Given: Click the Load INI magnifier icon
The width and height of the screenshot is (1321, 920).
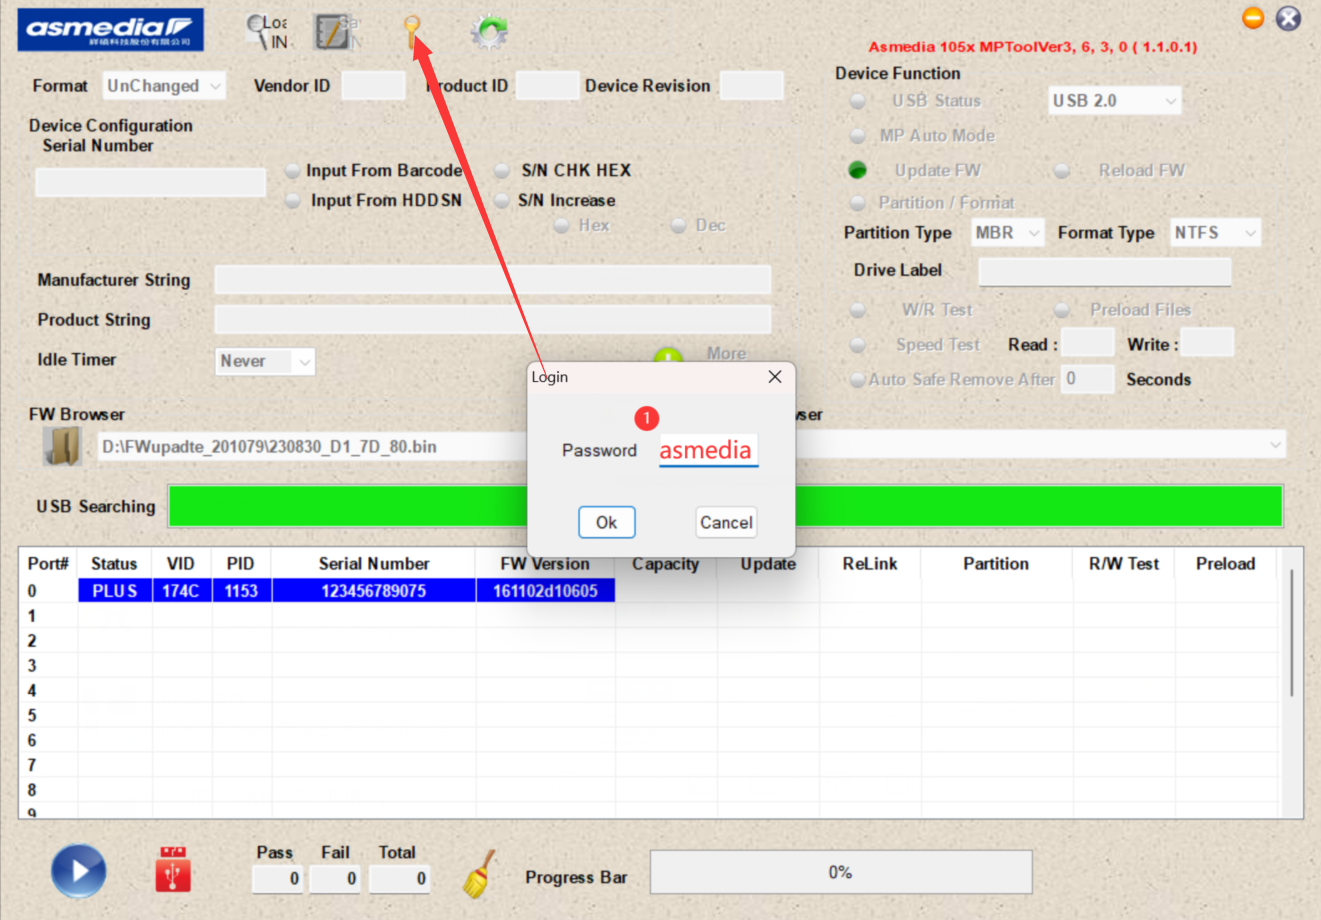Looking at the screenshot, I should coord(266,32).
